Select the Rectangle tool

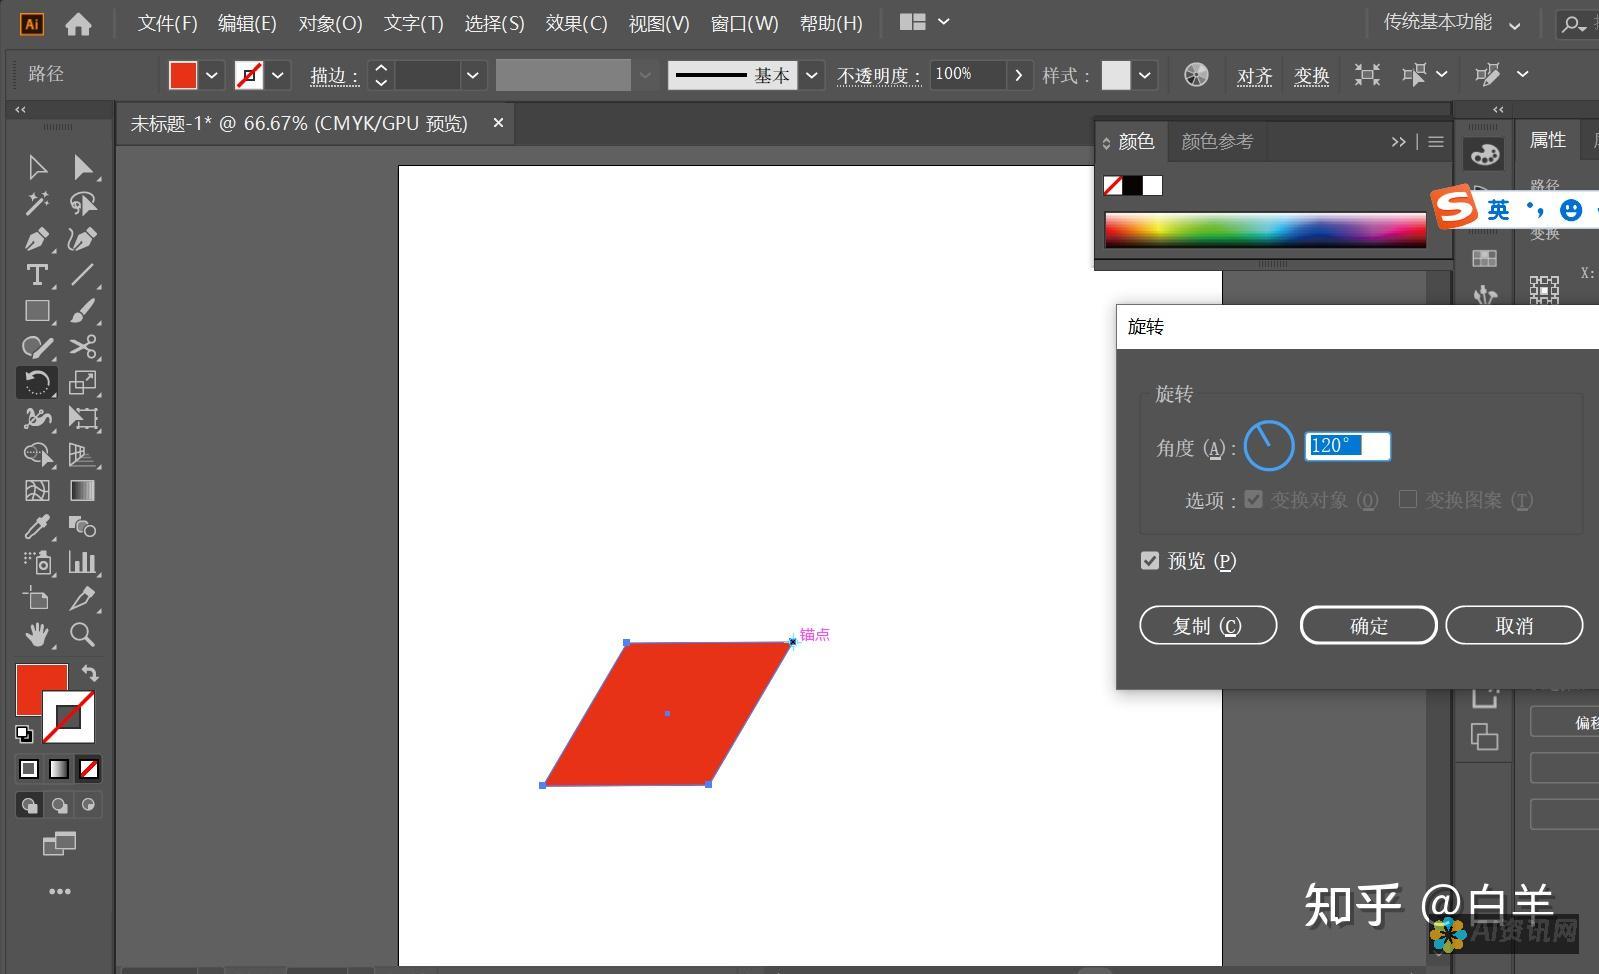(x=37, y=311)
